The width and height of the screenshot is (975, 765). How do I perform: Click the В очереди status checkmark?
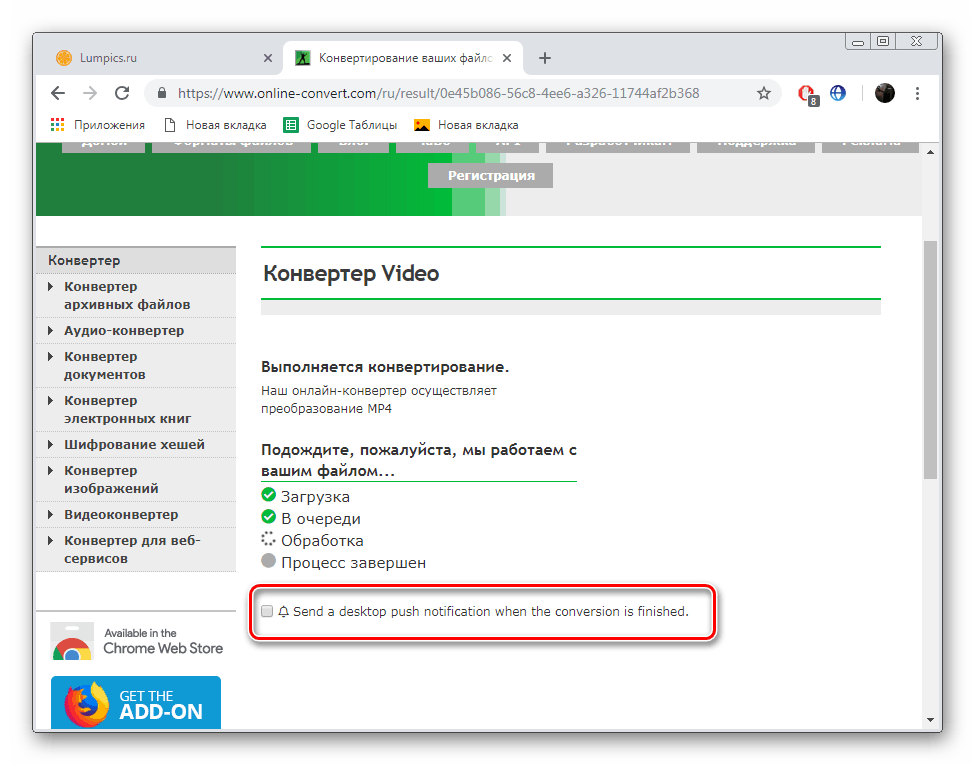click(268, 516)
